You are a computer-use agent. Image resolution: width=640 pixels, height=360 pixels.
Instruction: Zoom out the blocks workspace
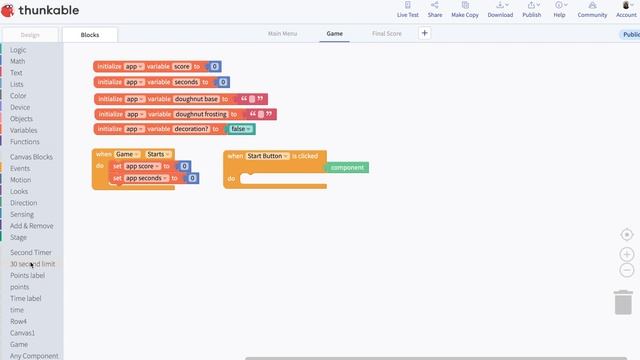click(x=627, y=270)
